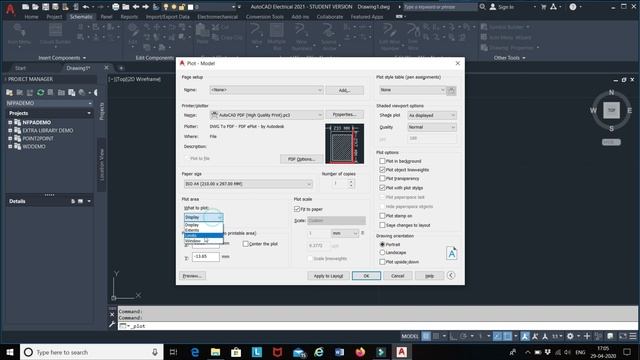Increase the number of copies stepper

[351, 181]
